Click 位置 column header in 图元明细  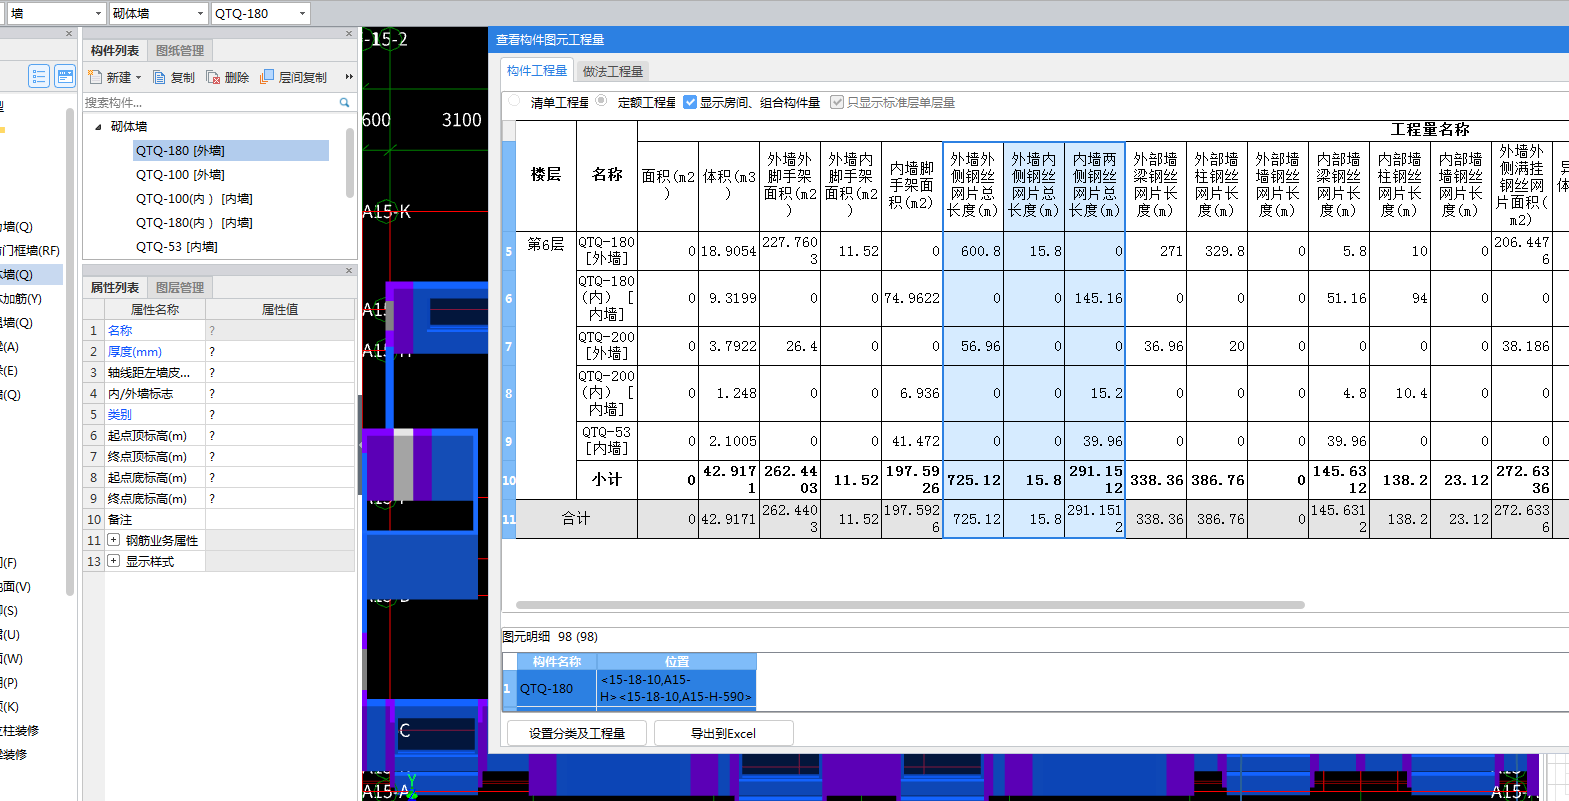pyautogui.click(x=677, y=661)
